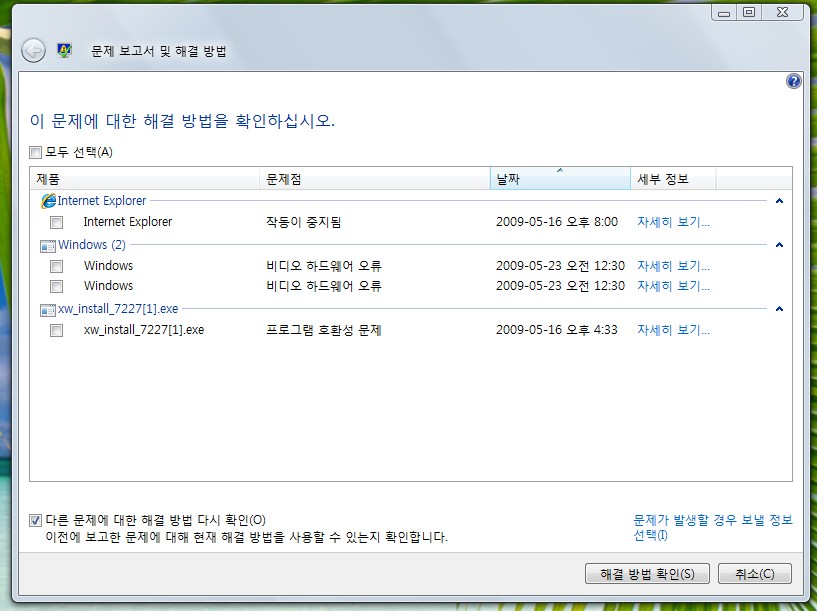
Task: Open 자세히 보기 for second Windows row
Action: coord(673,285)
